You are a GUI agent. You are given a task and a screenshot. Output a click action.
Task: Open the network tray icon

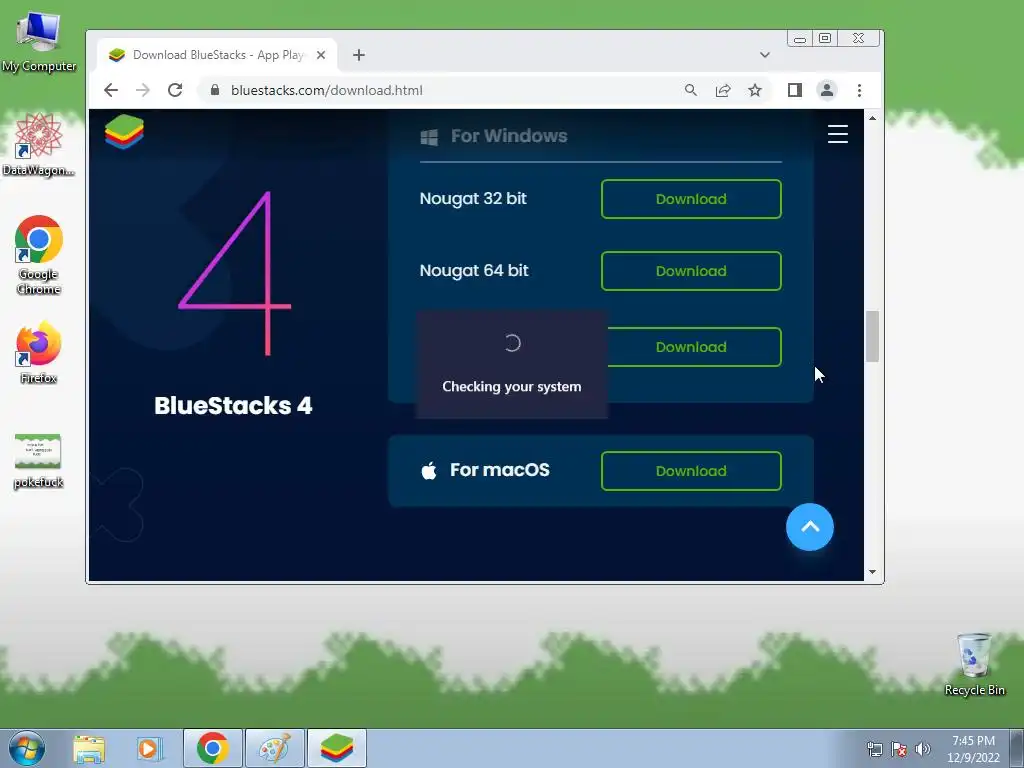pyautogui.click(x=874, y=749)
